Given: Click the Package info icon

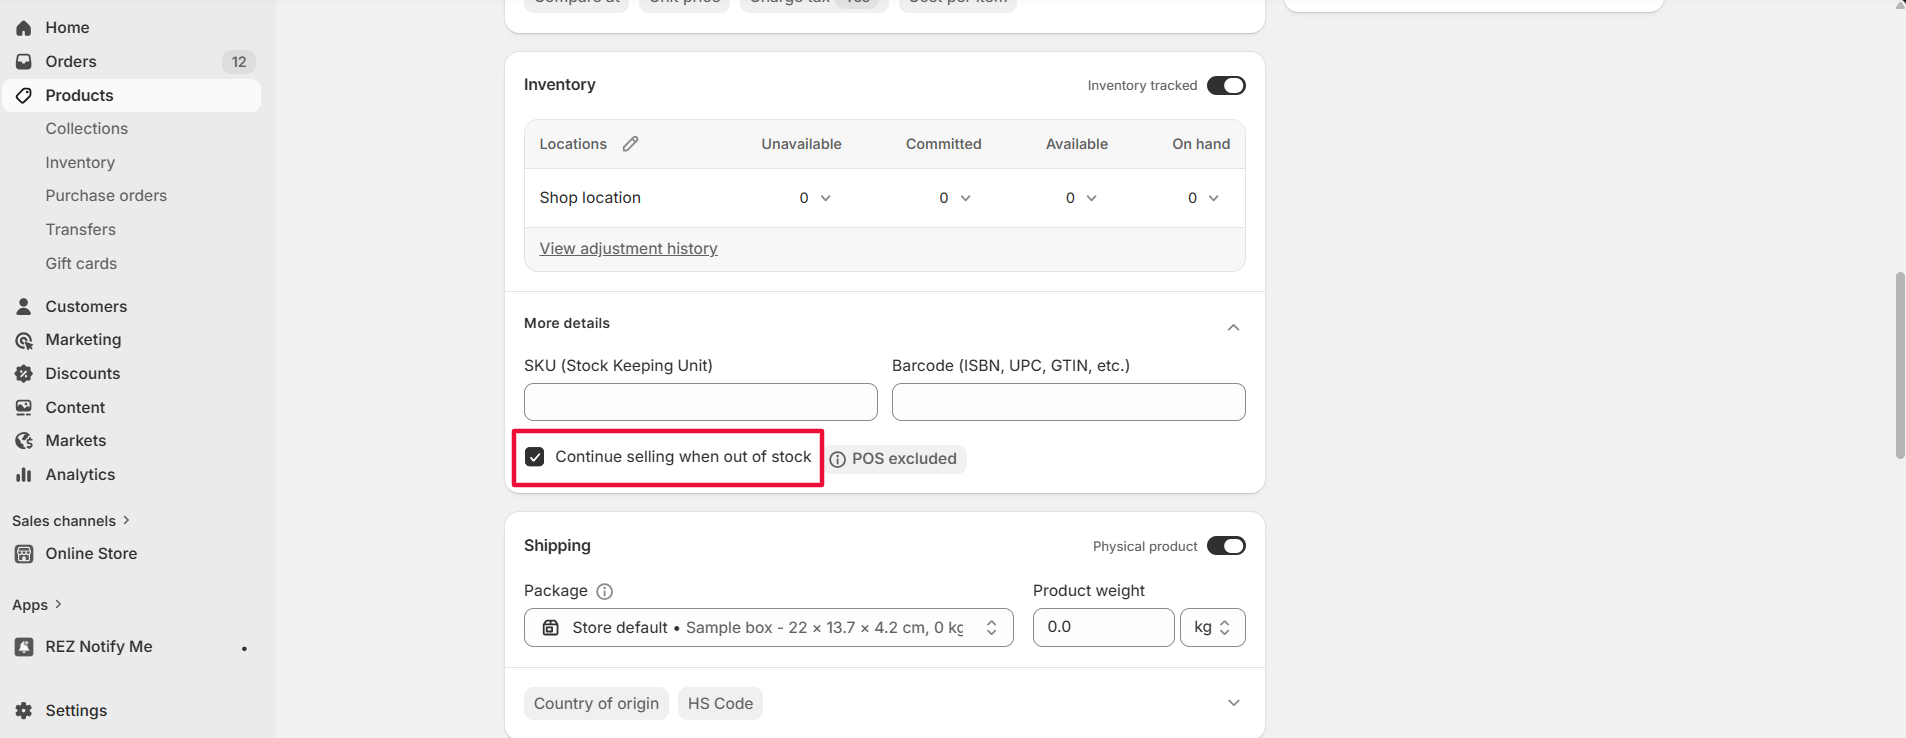Looking at the screenshot, I should pyautogui.click(x=604, y=591).
